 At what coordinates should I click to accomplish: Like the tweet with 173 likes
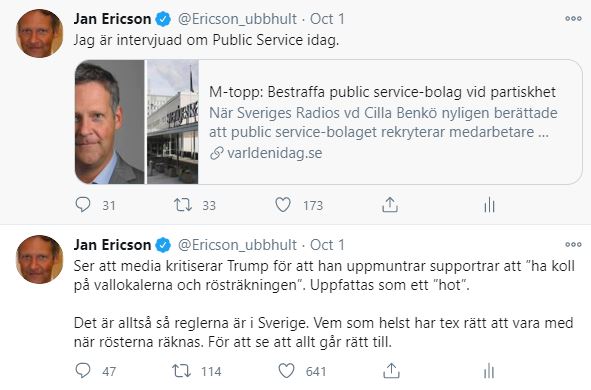click(x=283, y=205)
